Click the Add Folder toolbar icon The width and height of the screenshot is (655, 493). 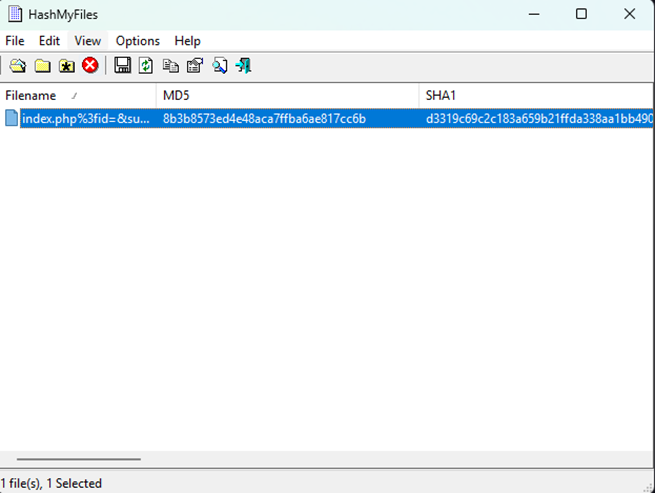pyautogui.click(x=42, y=66)
